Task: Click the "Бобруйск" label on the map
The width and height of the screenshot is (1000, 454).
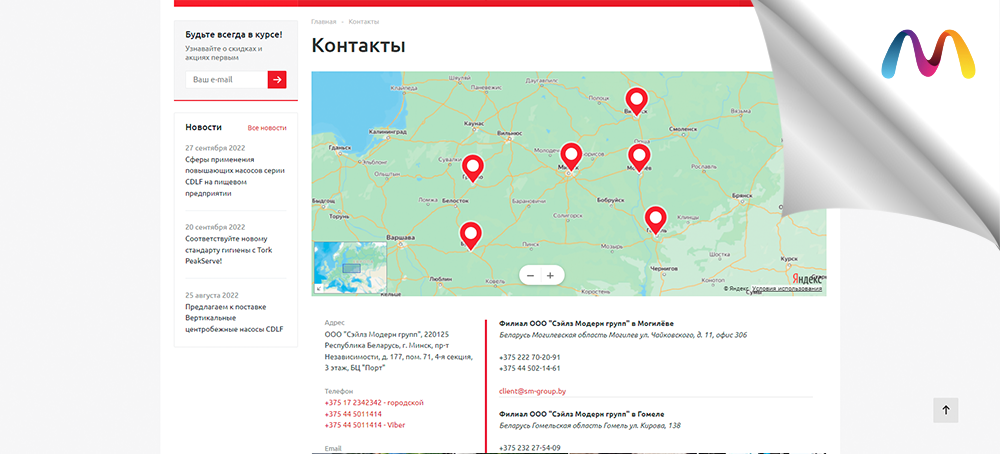Action: point(610,200)
